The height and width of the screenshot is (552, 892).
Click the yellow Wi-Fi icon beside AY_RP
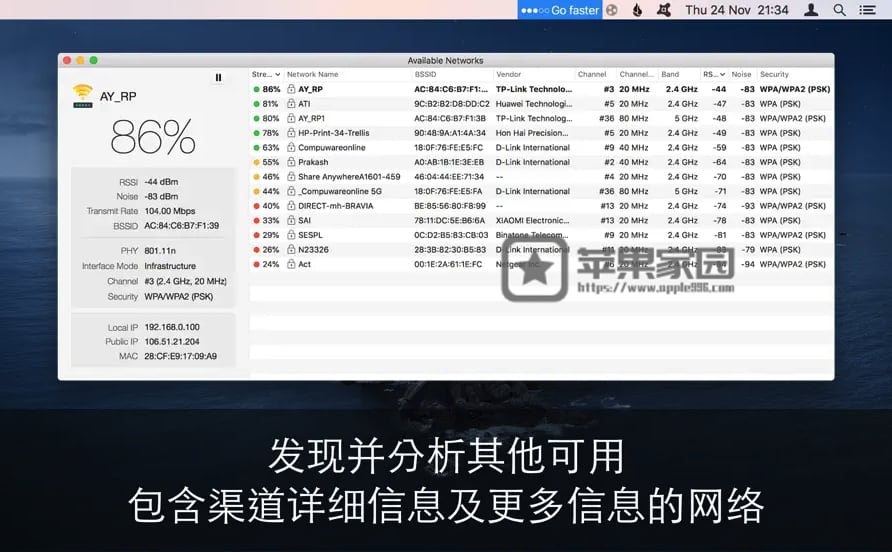82,96
